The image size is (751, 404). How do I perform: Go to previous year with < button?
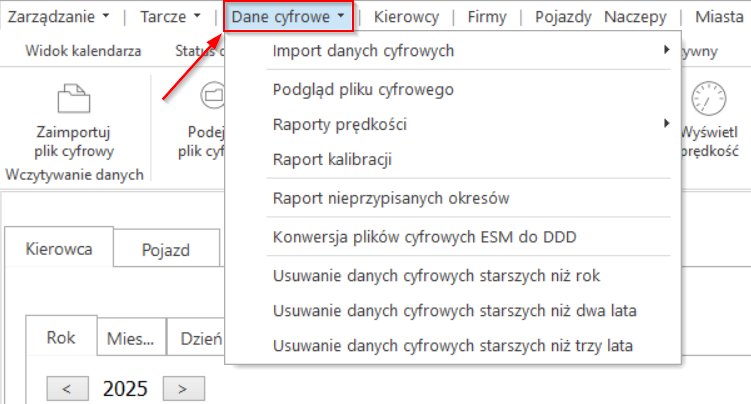point(68,388)
